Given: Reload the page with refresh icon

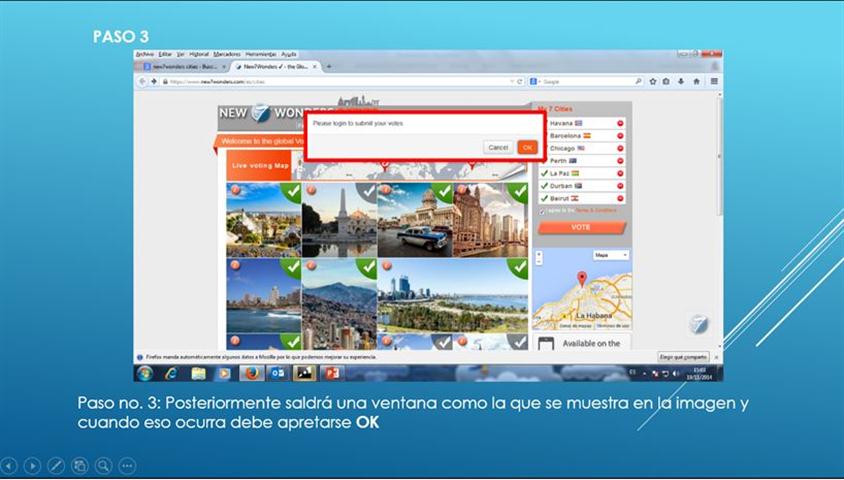Looking at the screenshot, I should tap(520, 81).
